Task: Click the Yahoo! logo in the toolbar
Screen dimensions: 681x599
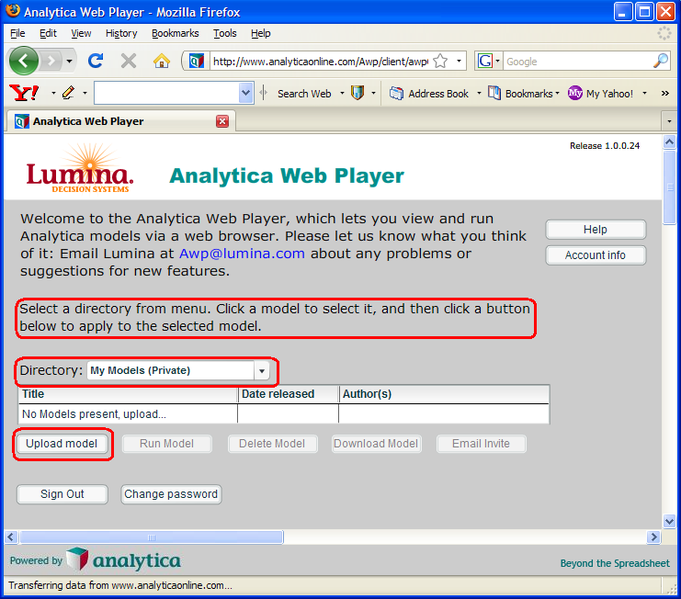Action: 24,93
